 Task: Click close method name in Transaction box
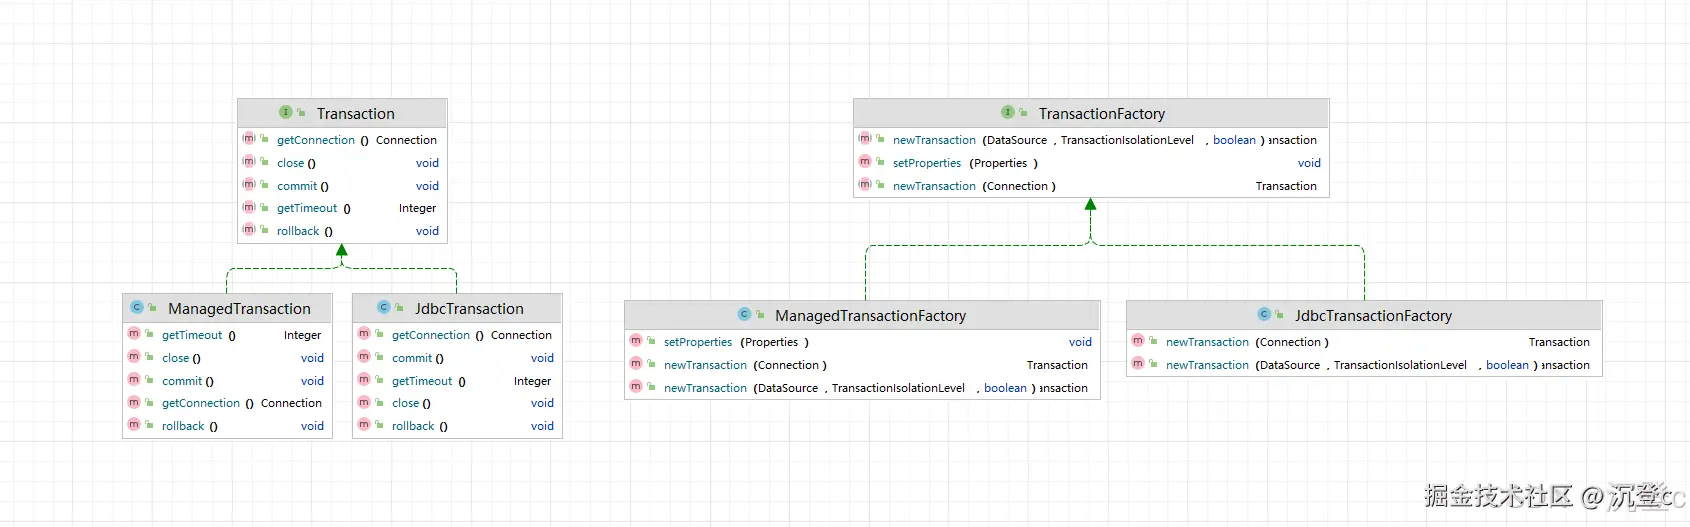tap(291, 163)
